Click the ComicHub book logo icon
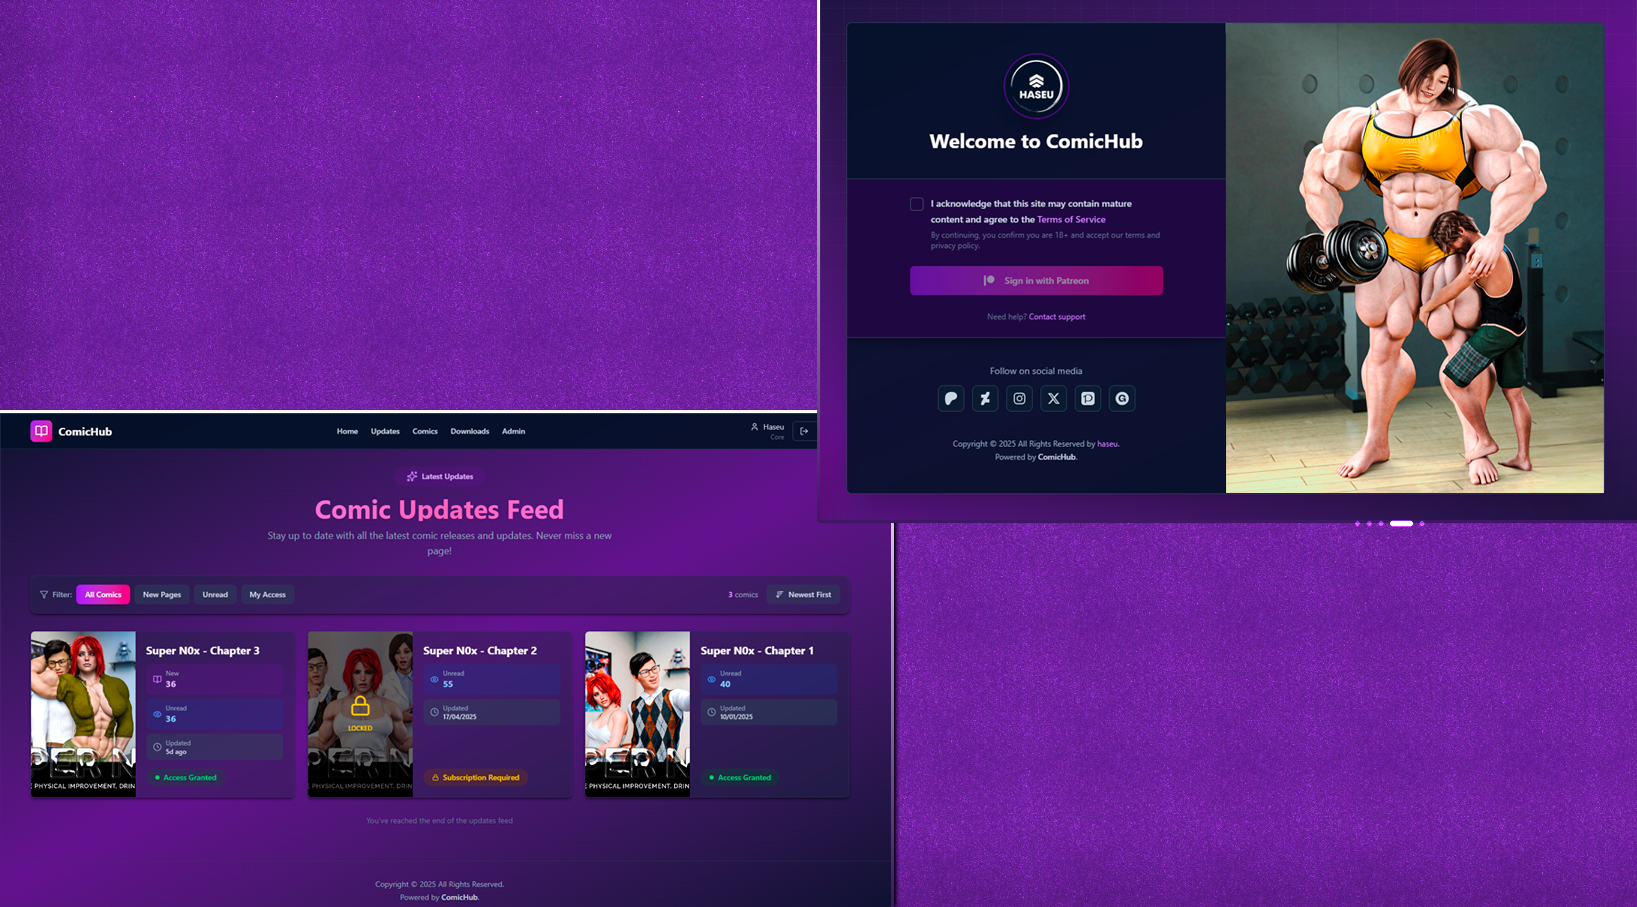This screenshot has width=1637, height=907. (x=41, y=431)
